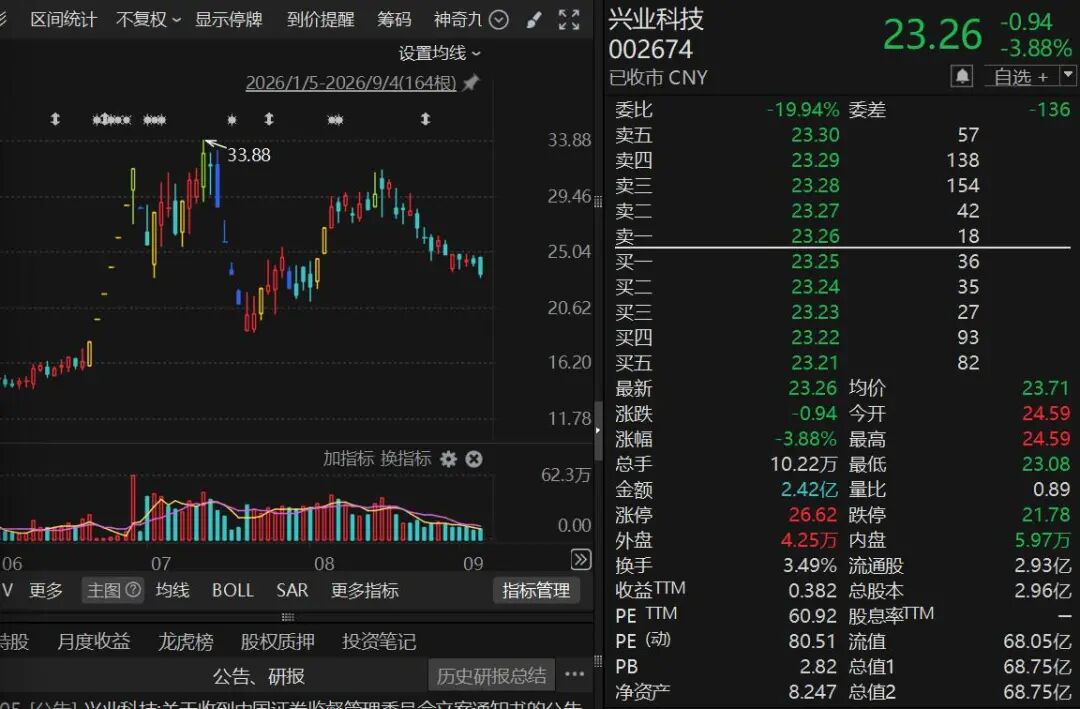Open indicator settings gear icon
This screenshot has height=709, width=1080.
pyautogui.click(x=448, y=459)
